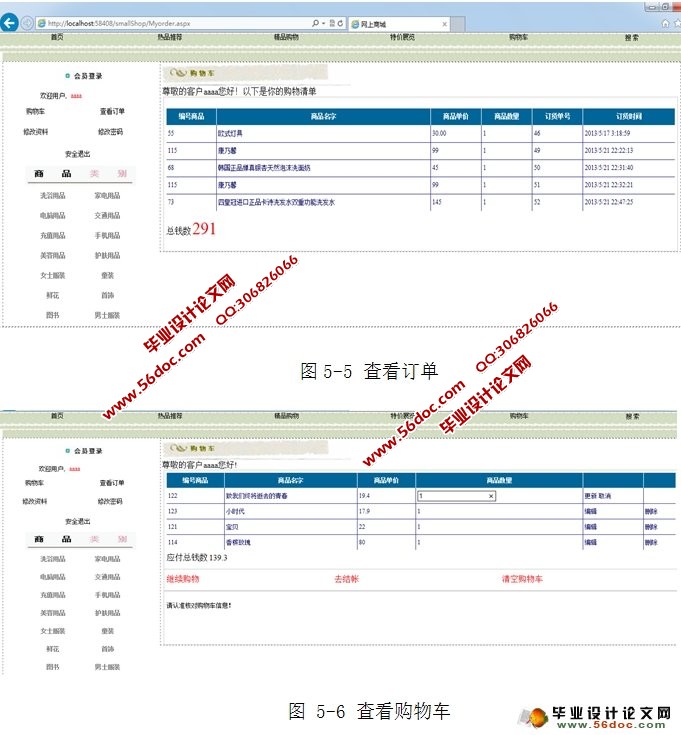The width and height of the screenshot is (681, 735).
Task: Clear the quantity field using its X icon
Action: tap(490, 496)
